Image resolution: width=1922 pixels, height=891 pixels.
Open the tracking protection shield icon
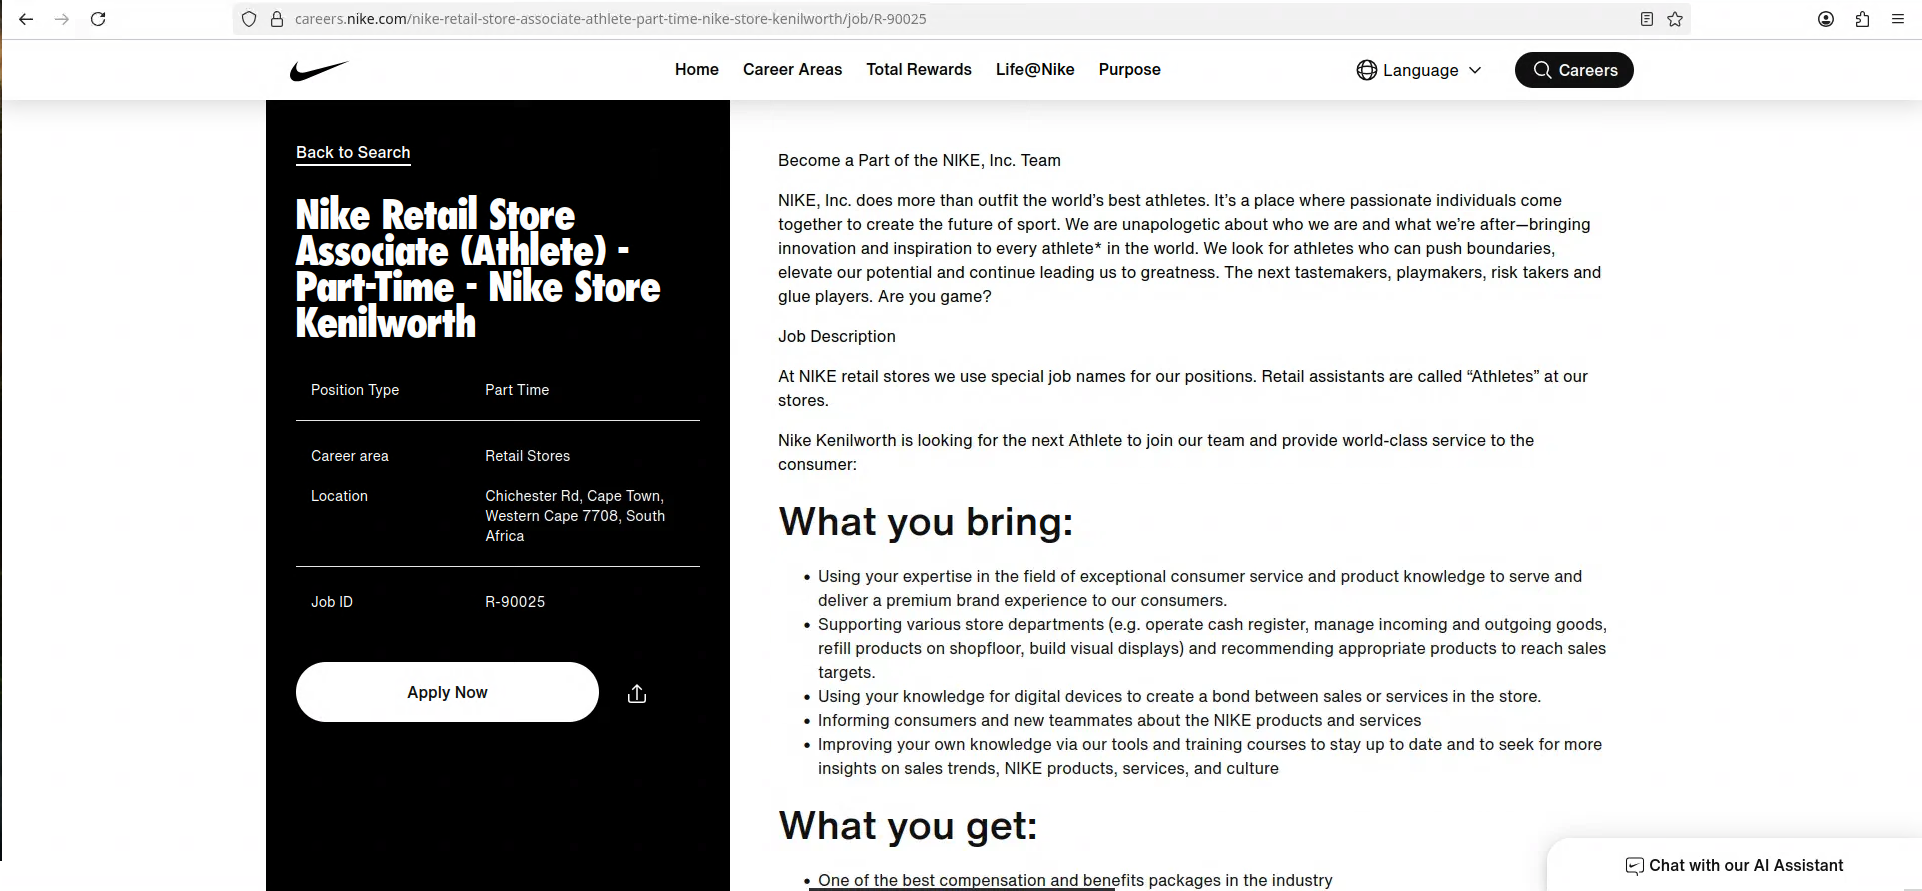tap(249, 19)
